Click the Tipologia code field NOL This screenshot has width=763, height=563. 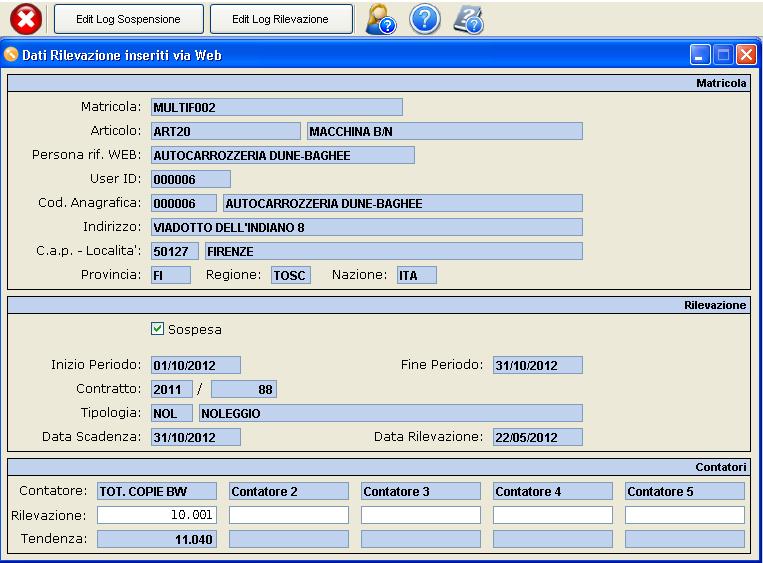(172, 413)
